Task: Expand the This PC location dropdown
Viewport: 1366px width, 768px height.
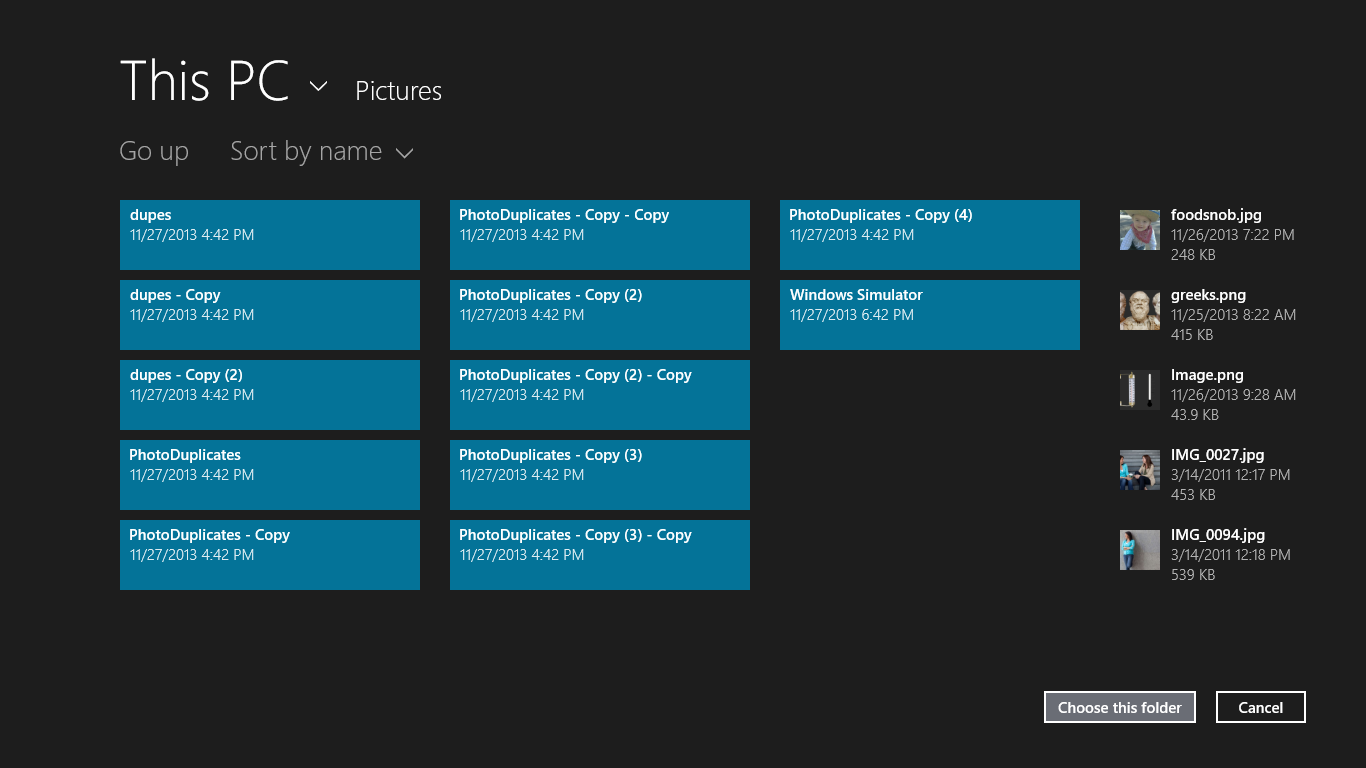Action: point(318,87)
